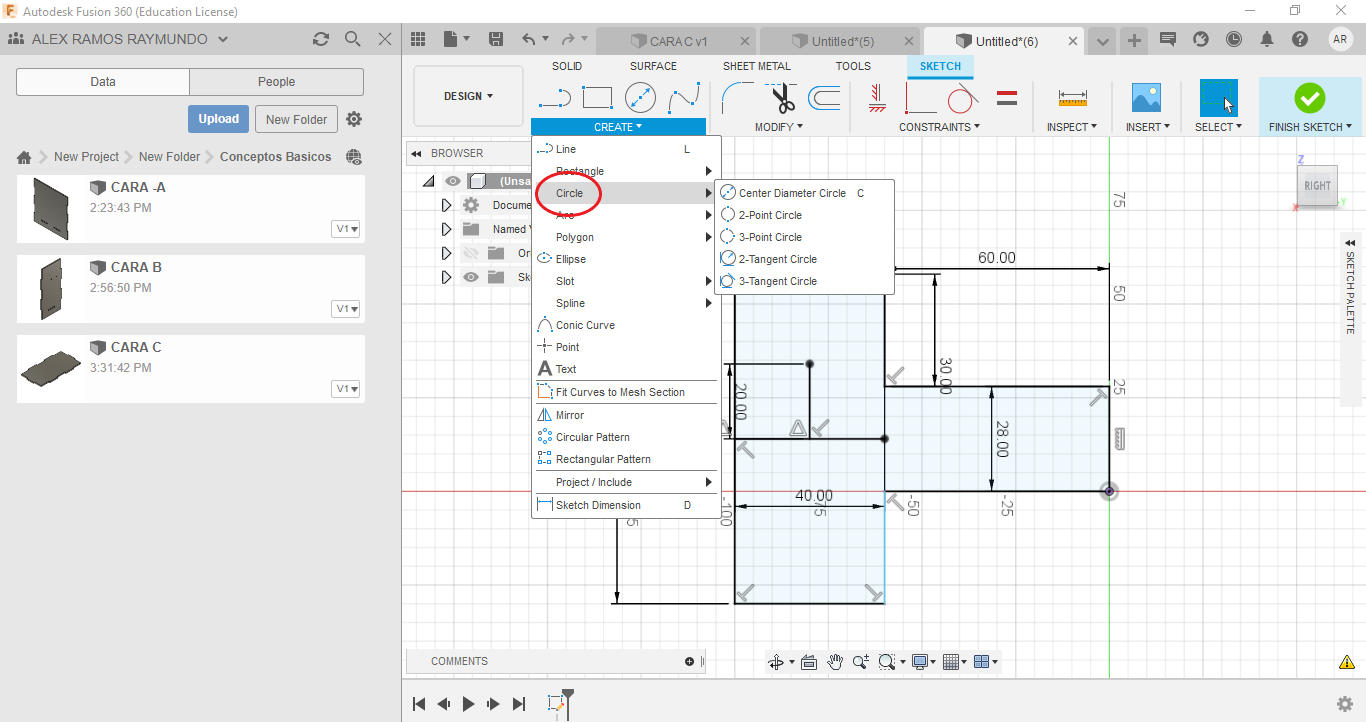
Task: Click the RIGHT face of the view cube
Action: point(1317,186)
